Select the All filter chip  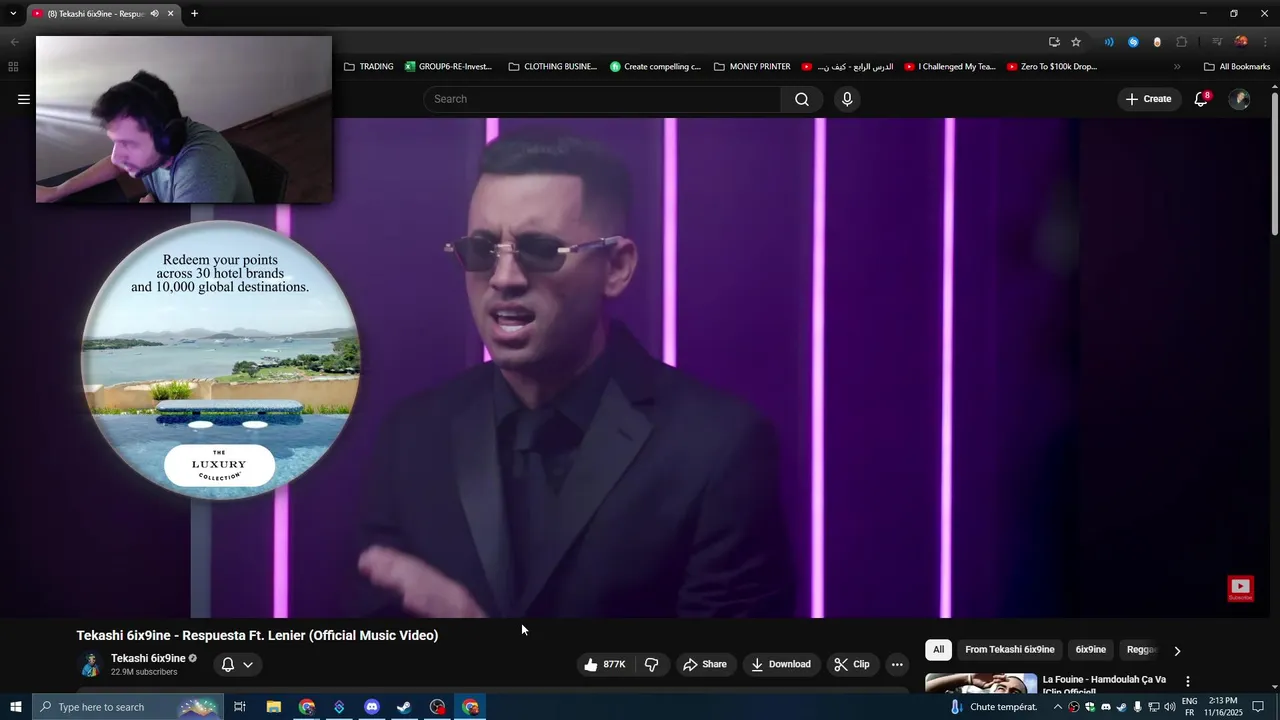(938, 650)
